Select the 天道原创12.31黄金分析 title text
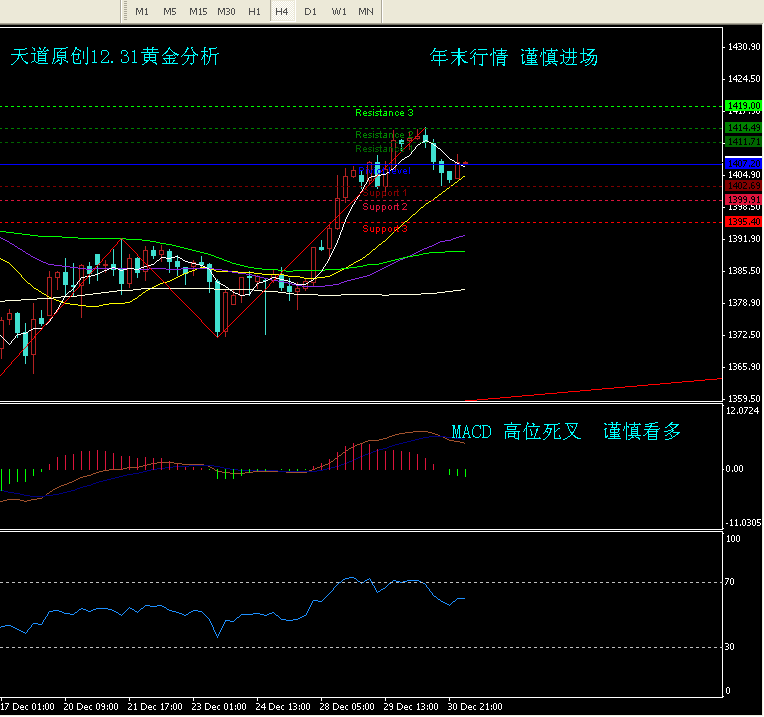This screenshot has width=764, height=717. [115, 58]
